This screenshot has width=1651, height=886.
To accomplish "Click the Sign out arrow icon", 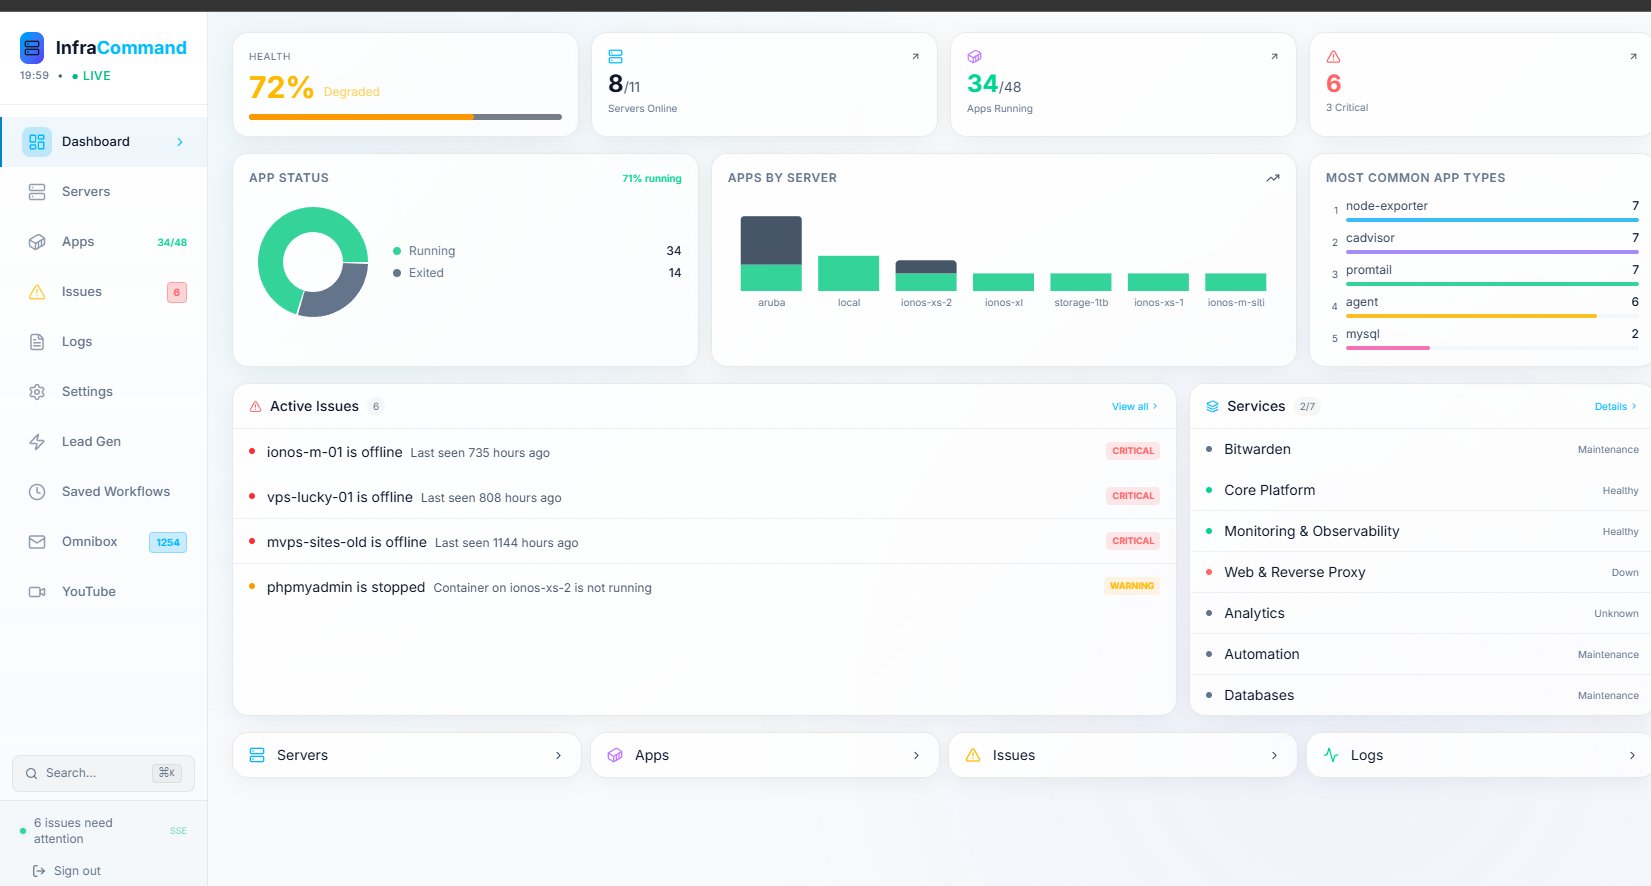I will [x=39, y=871].
